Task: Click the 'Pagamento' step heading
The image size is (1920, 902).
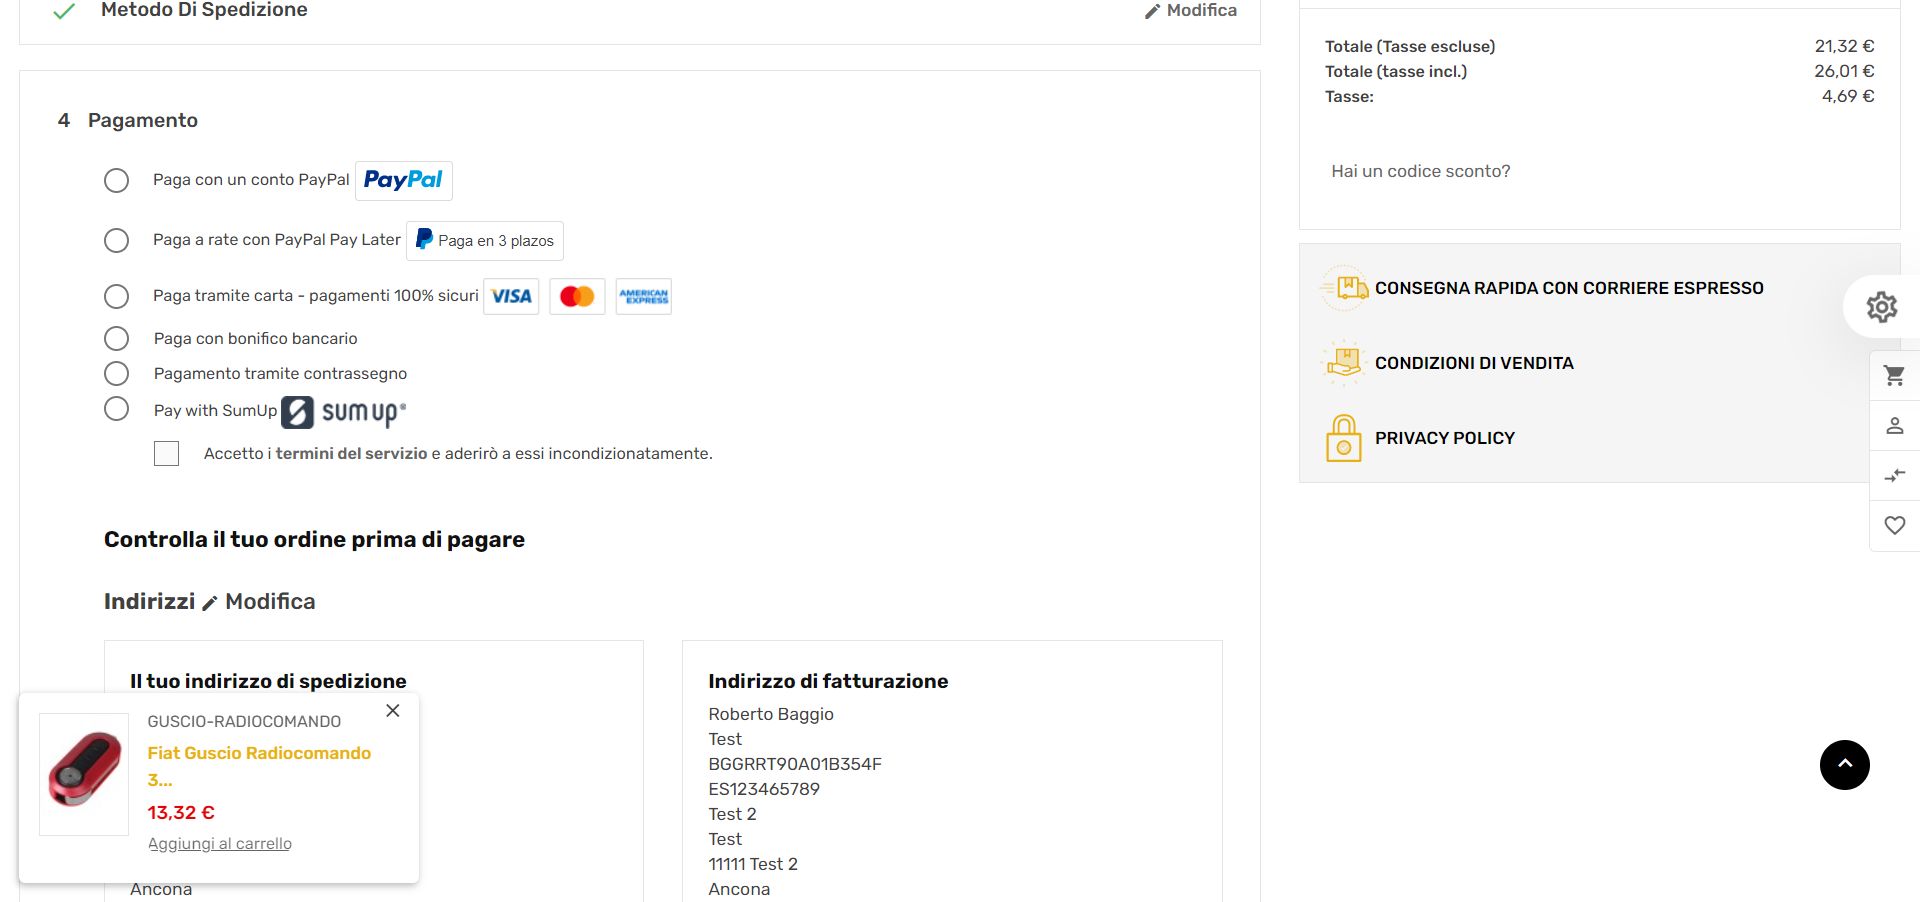Action: pos(143,120)
